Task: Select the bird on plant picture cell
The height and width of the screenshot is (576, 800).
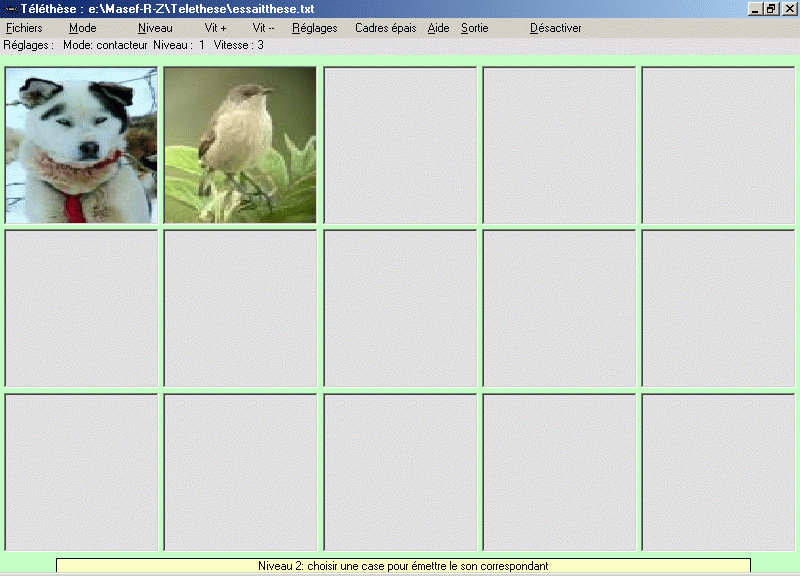Action: click(240, 145)
